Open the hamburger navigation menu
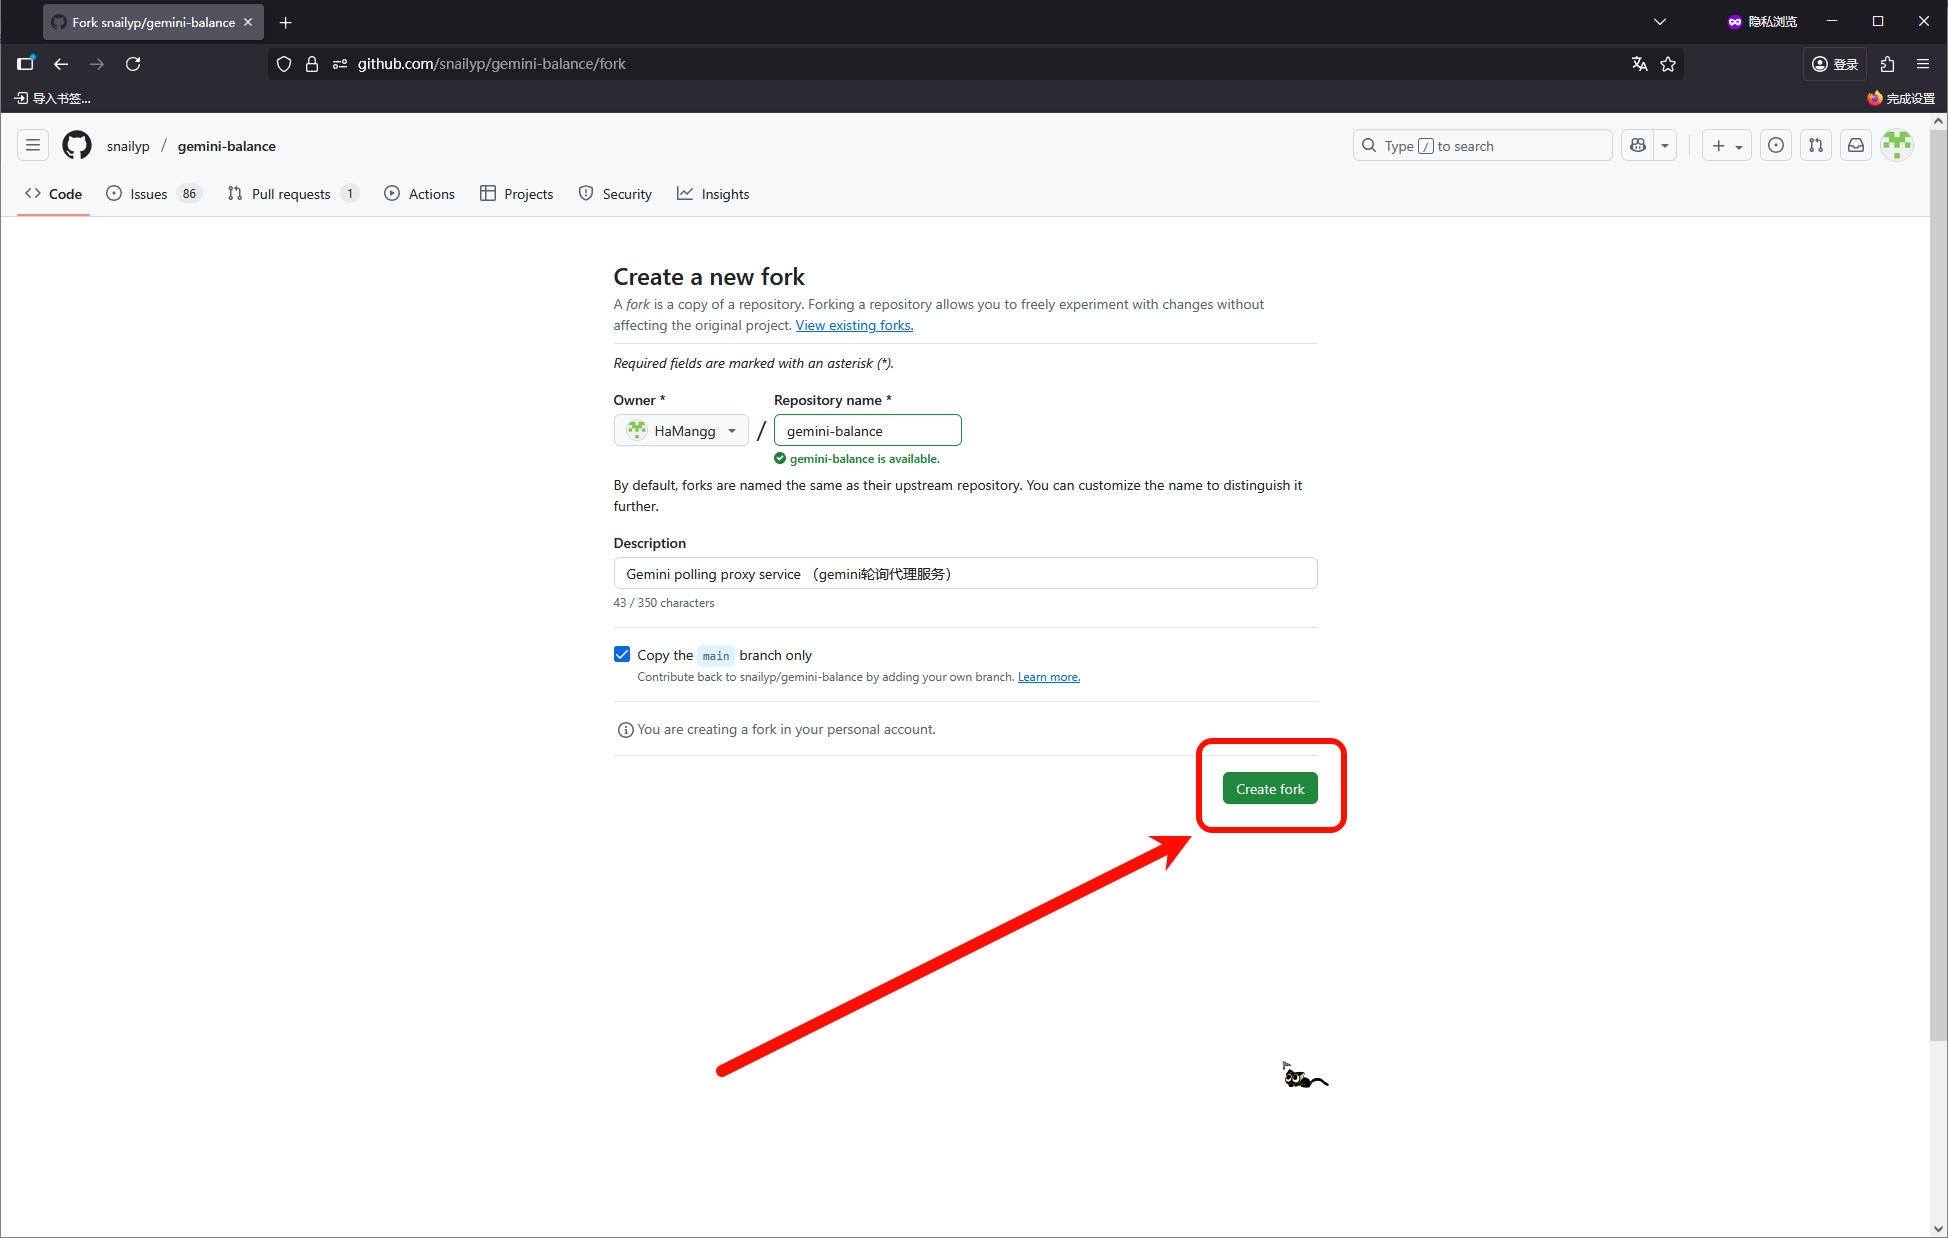 (x=33, y=145)
